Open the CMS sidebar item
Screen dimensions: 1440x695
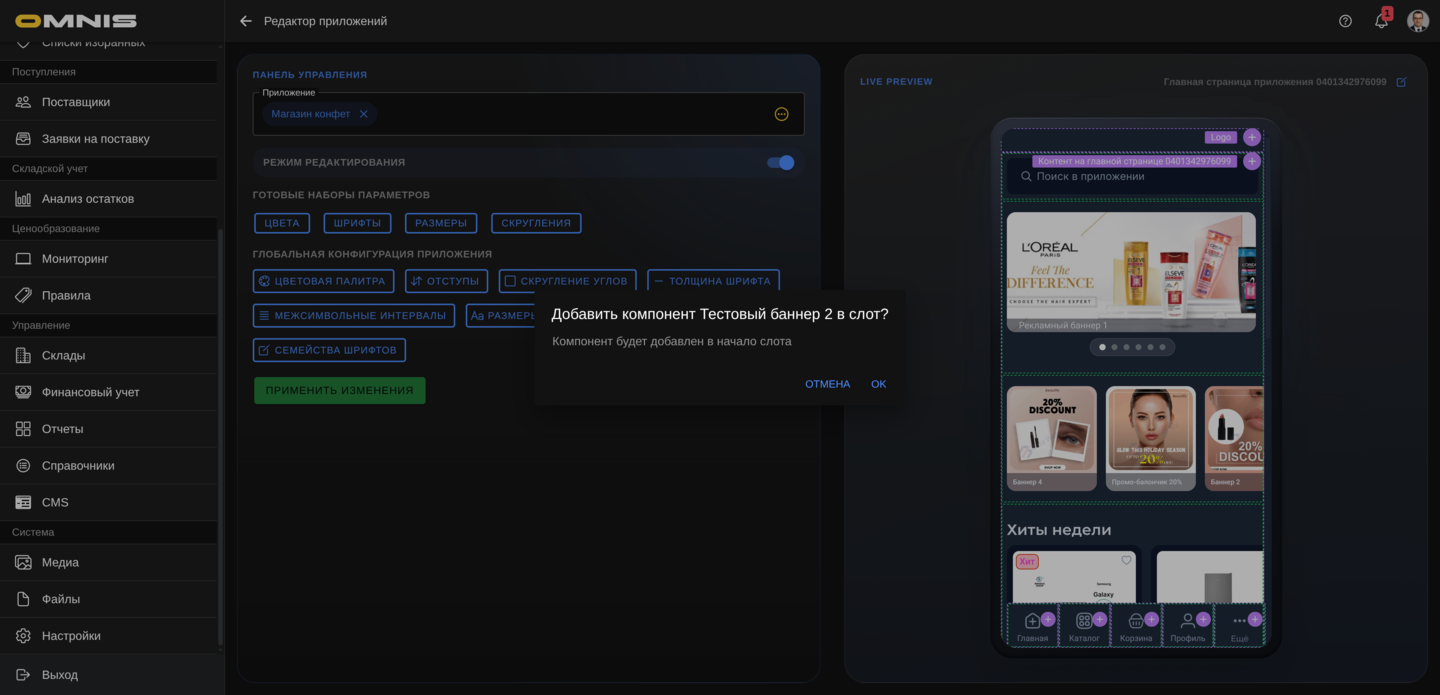[55, 502]
